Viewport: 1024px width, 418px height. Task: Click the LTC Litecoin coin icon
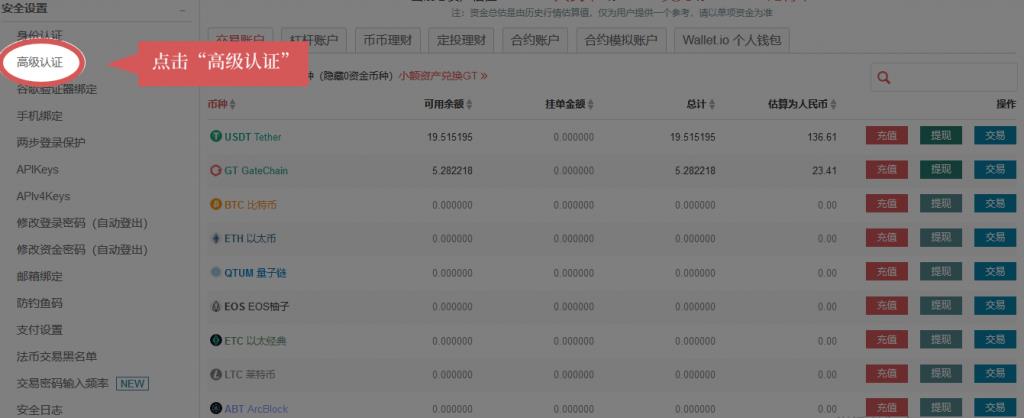(x=215, y=375)
